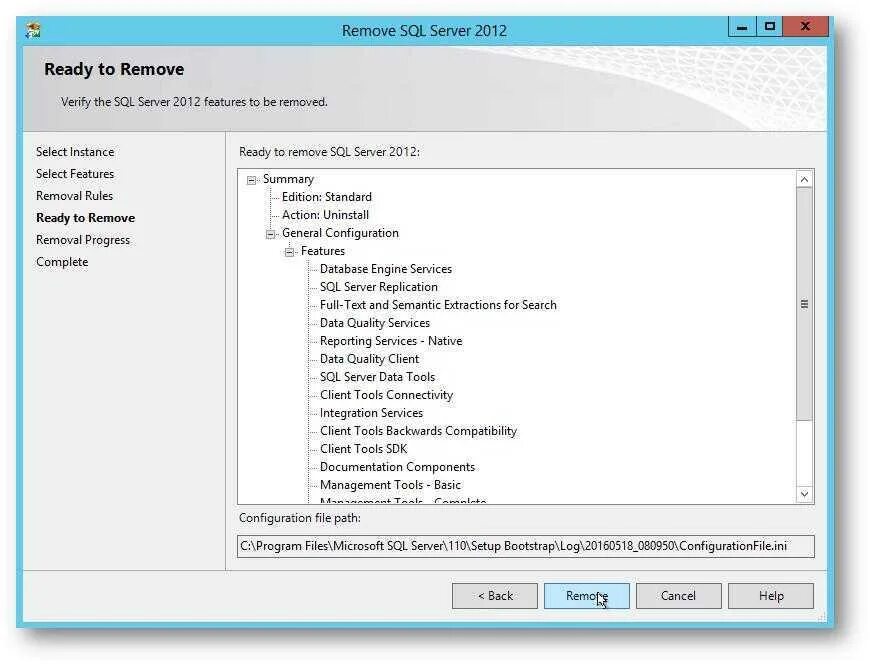870x664 pixels.
Task: Click the 'Ready to remove SQL Server 2012:' label
Action: point(330,152)
